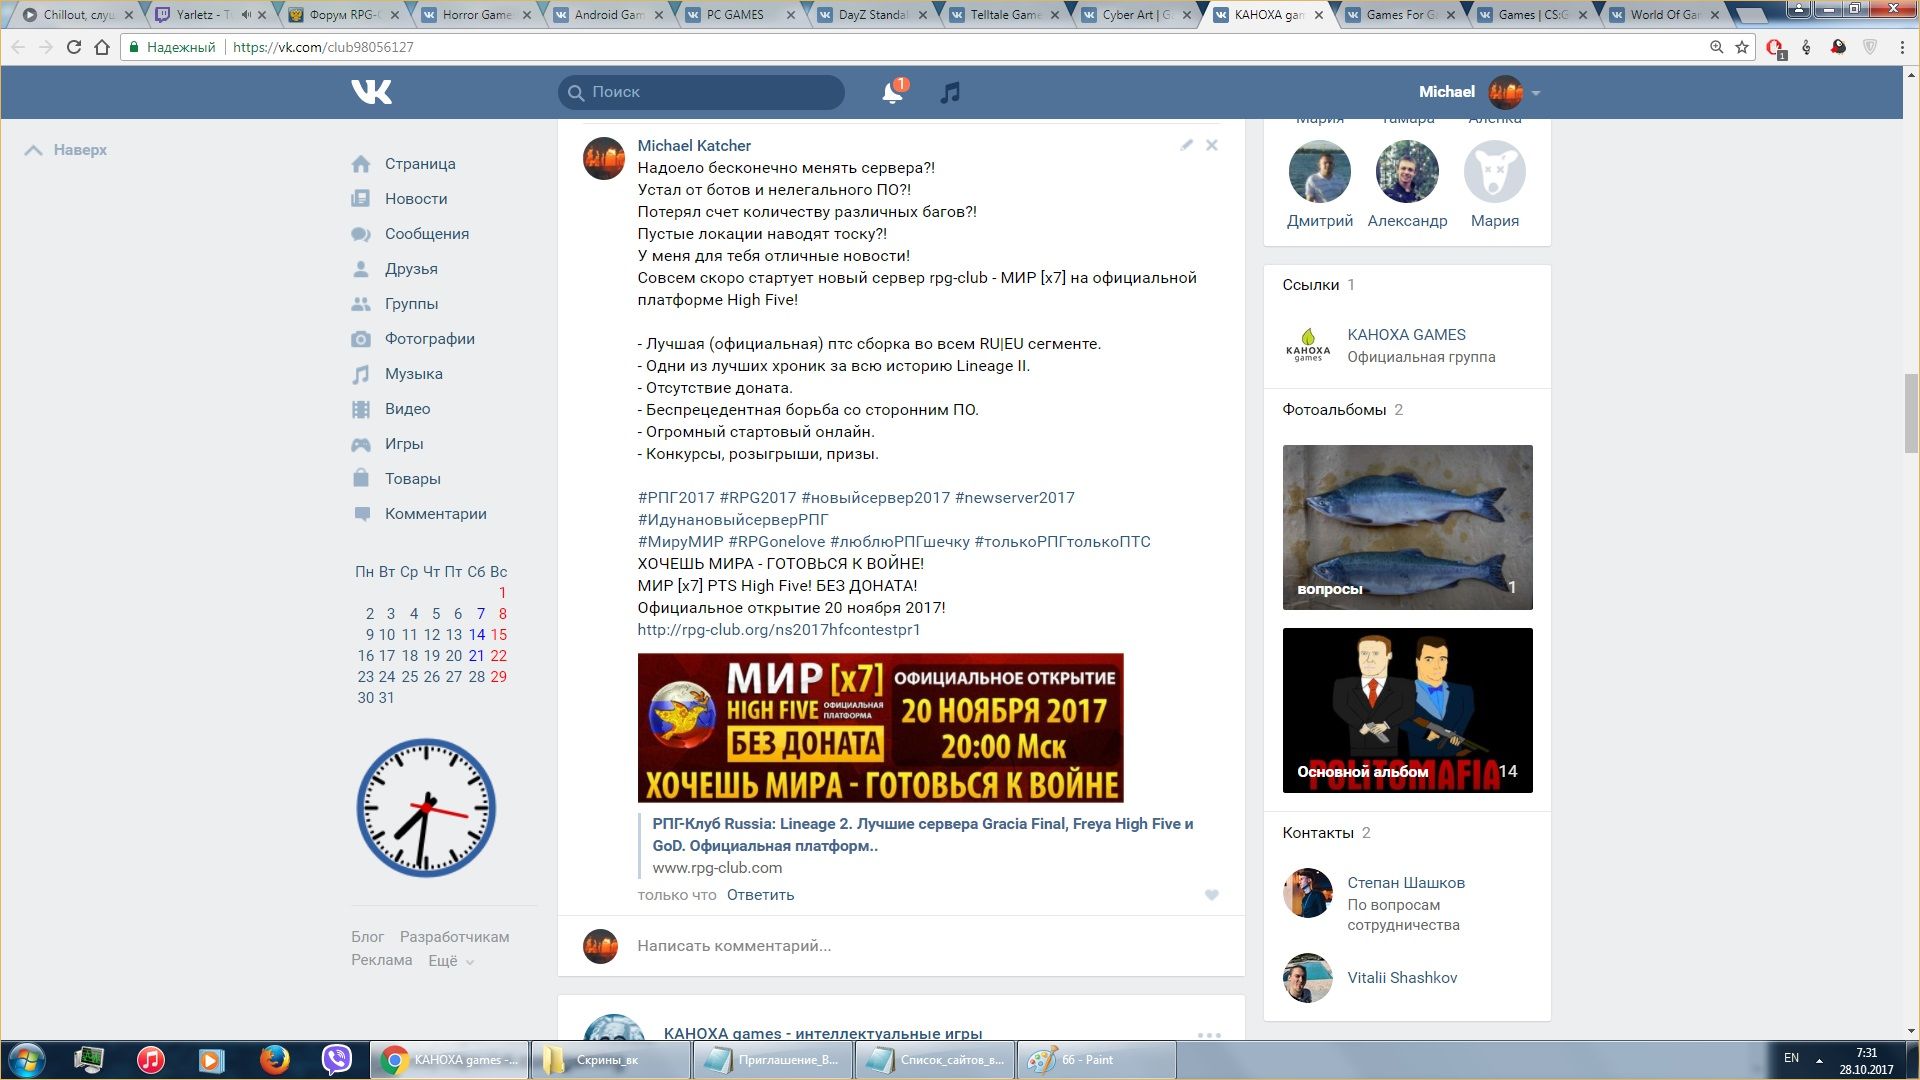Click 'Ответить' under the post

[760, 895]
